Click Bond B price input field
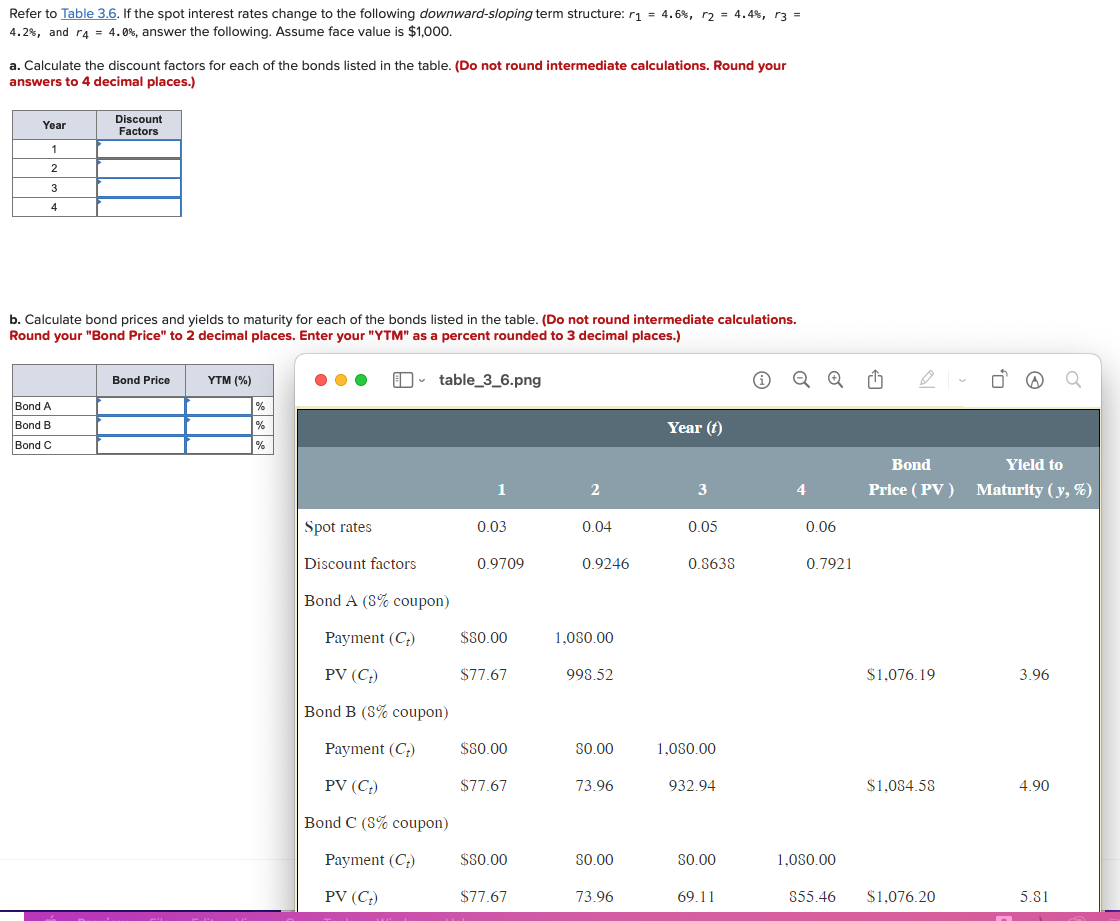 141,424
